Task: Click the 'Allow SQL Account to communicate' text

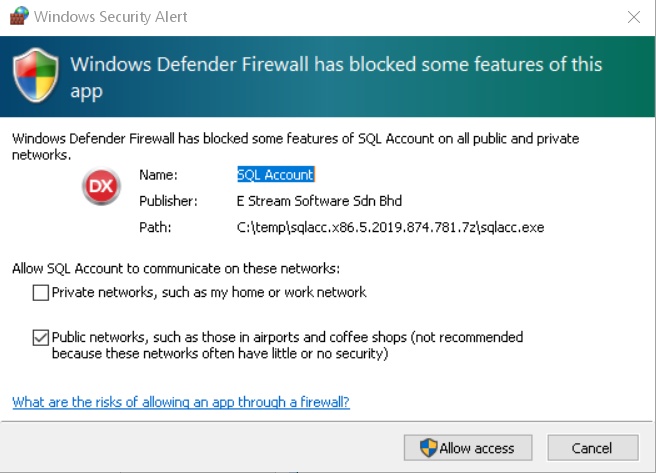Action: (x=176, y=268)
